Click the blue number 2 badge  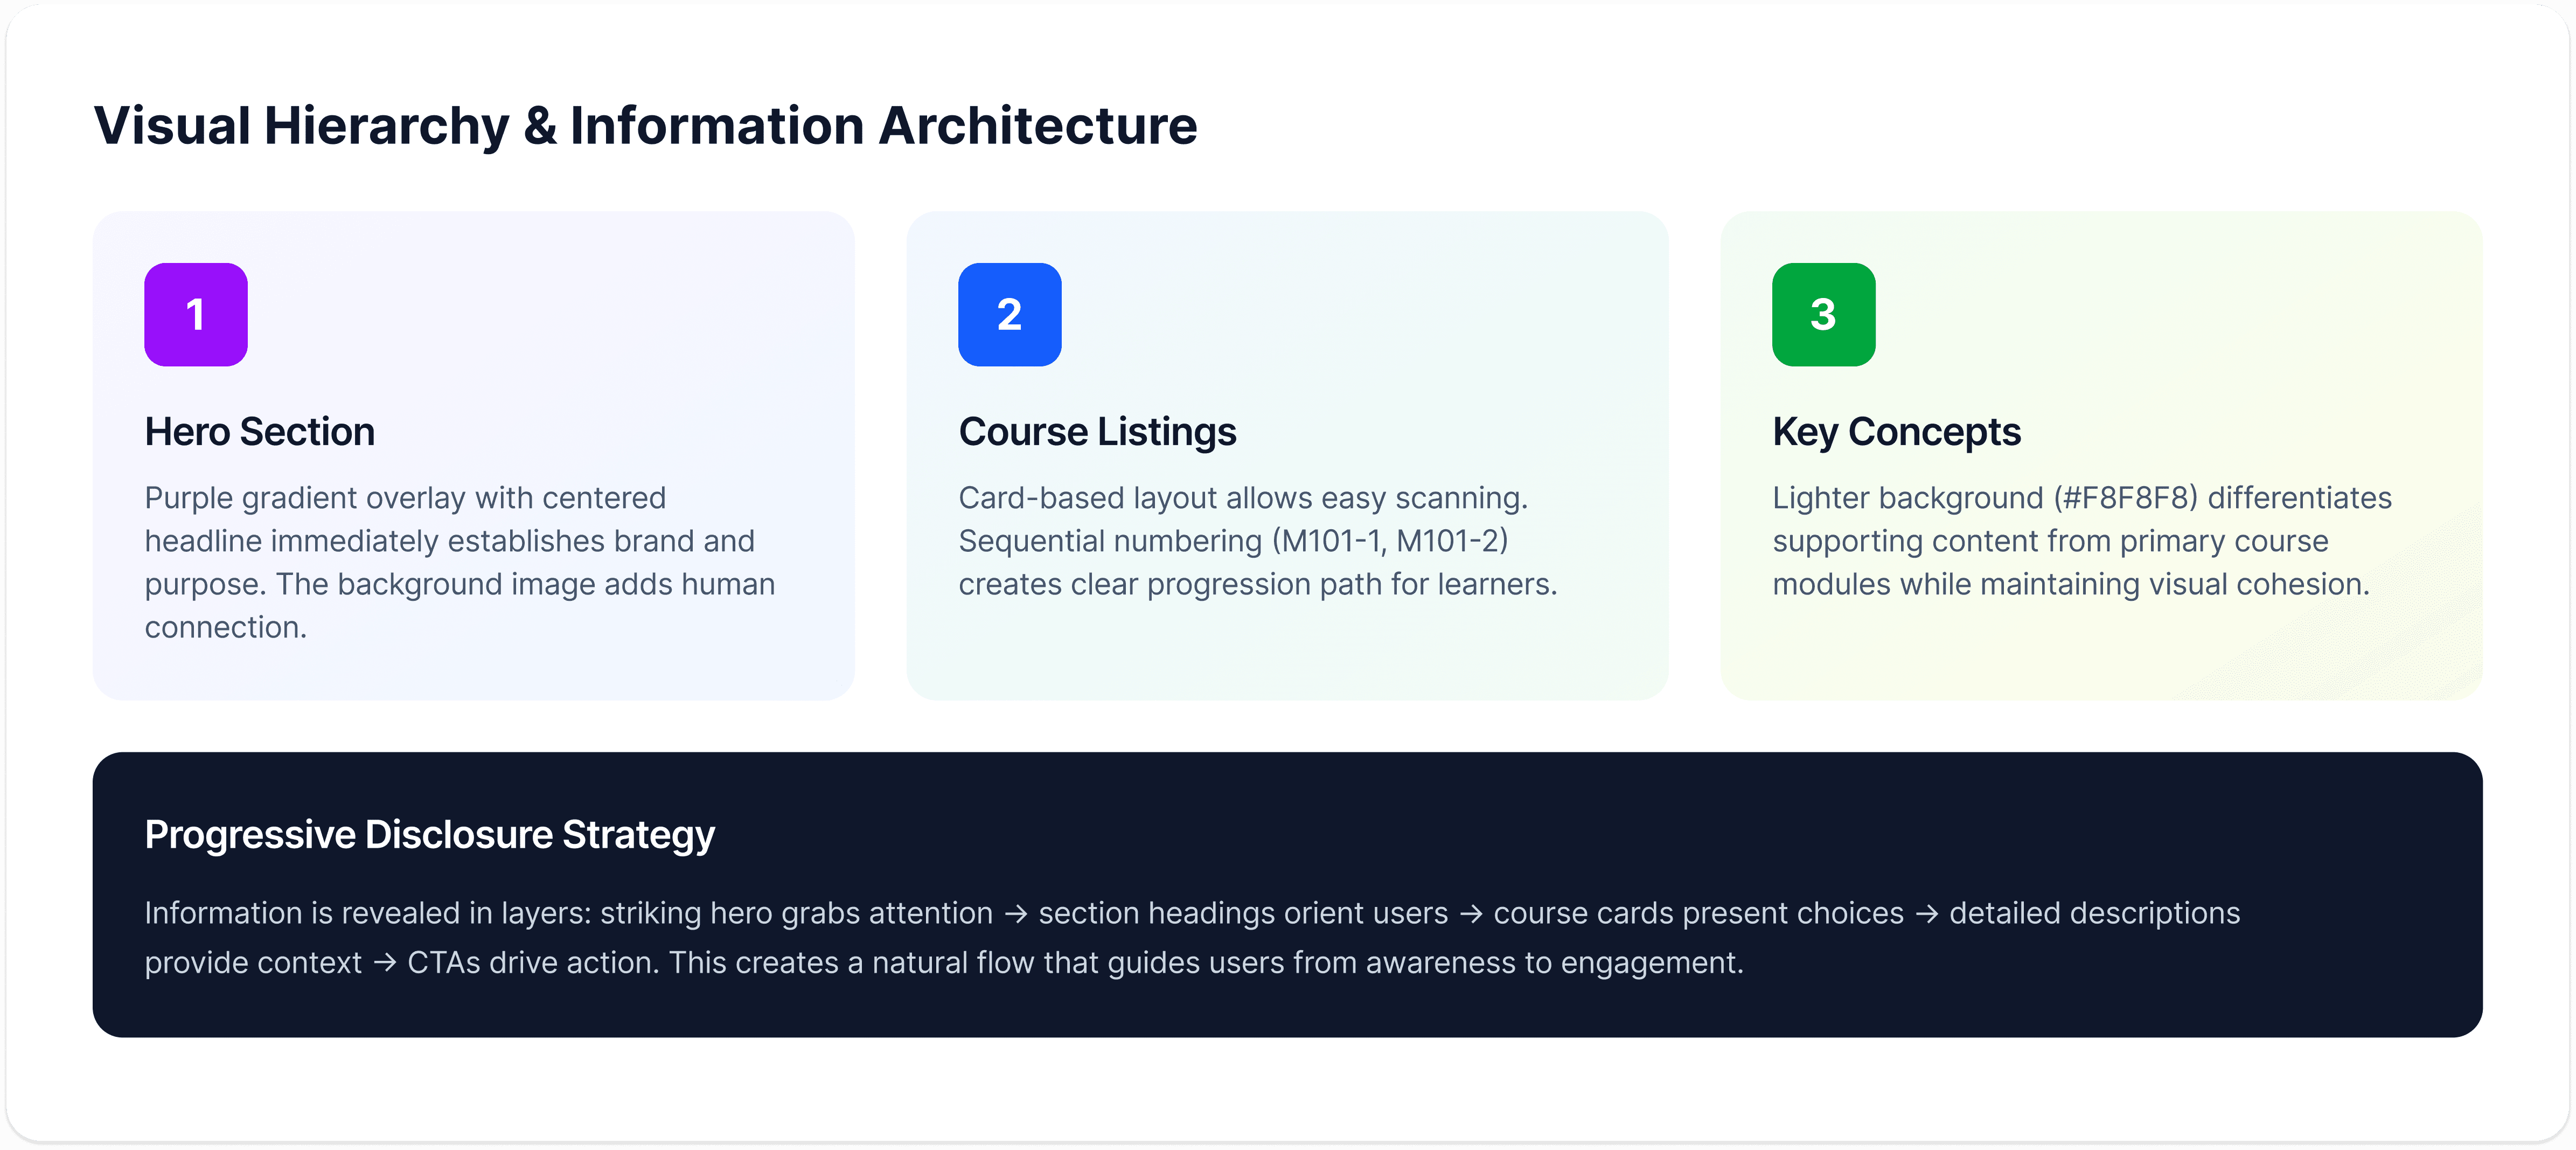coord(1009,314)
